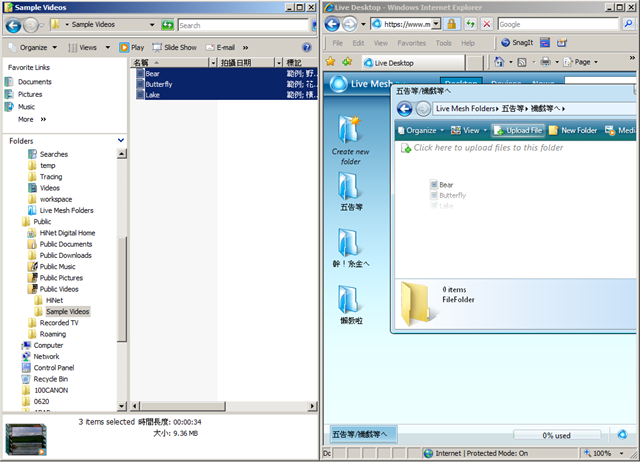Click Refresh icon in Internet Explorer

point(470,24)
